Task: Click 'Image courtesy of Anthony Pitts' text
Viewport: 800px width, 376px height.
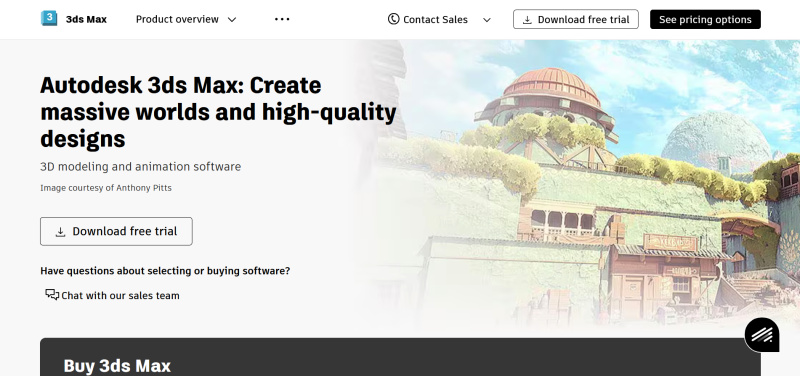Action: coord(106,188)
